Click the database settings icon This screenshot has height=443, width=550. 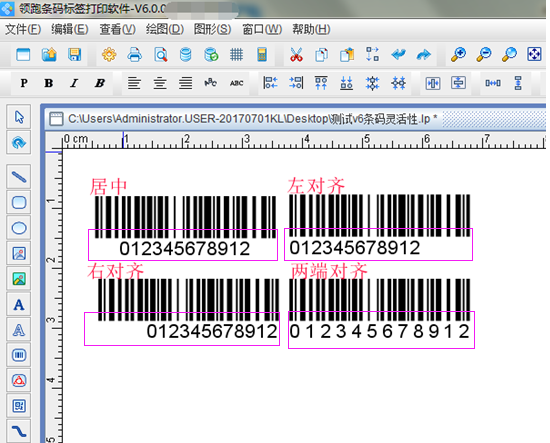186,55
